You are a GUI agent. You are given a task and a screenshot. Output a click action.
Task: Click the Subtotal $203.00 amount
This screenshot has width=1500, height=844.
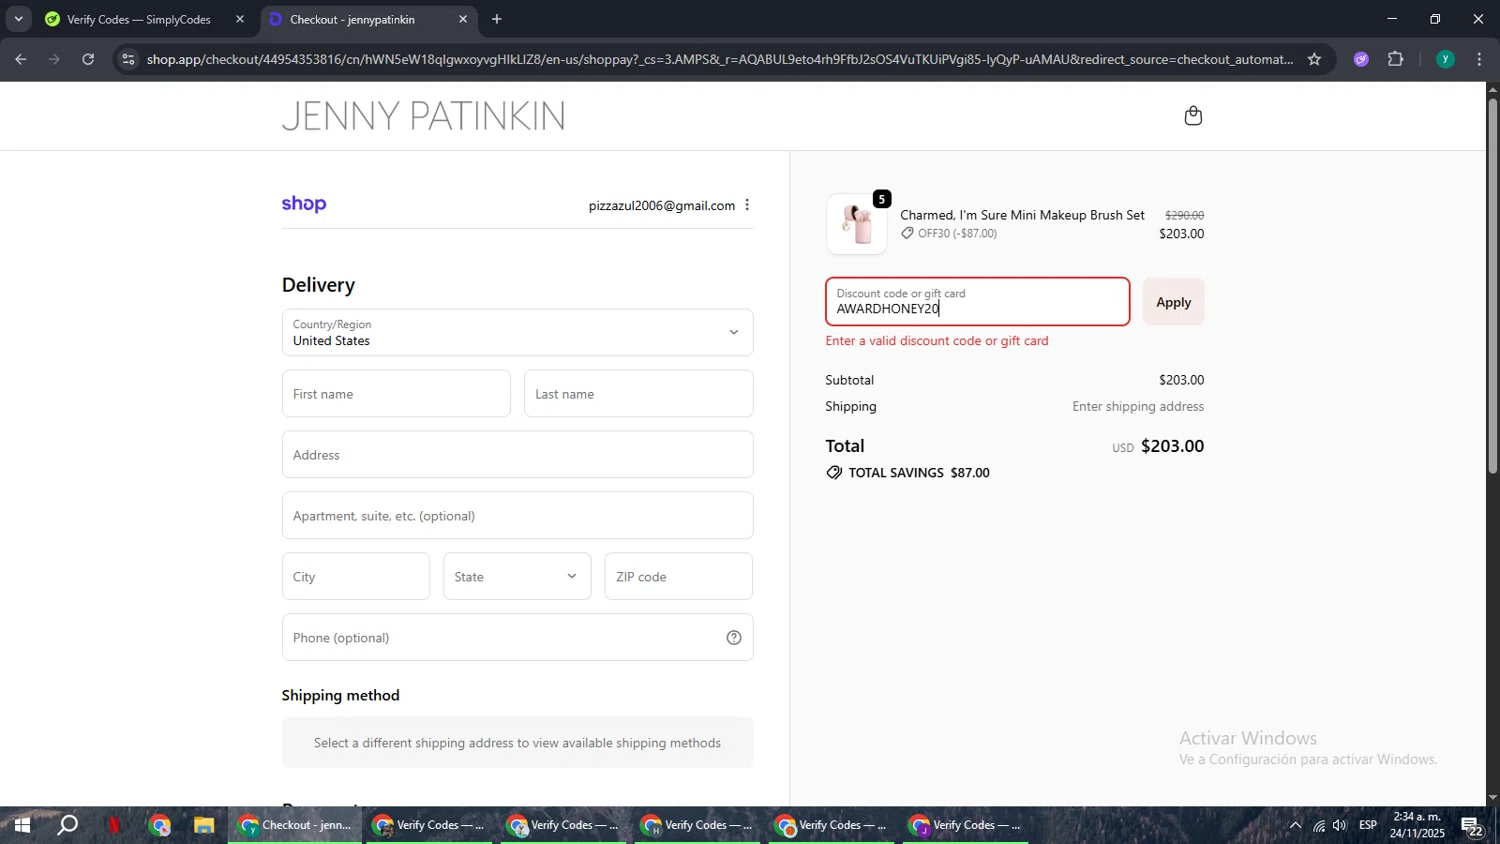point(1181,380)
